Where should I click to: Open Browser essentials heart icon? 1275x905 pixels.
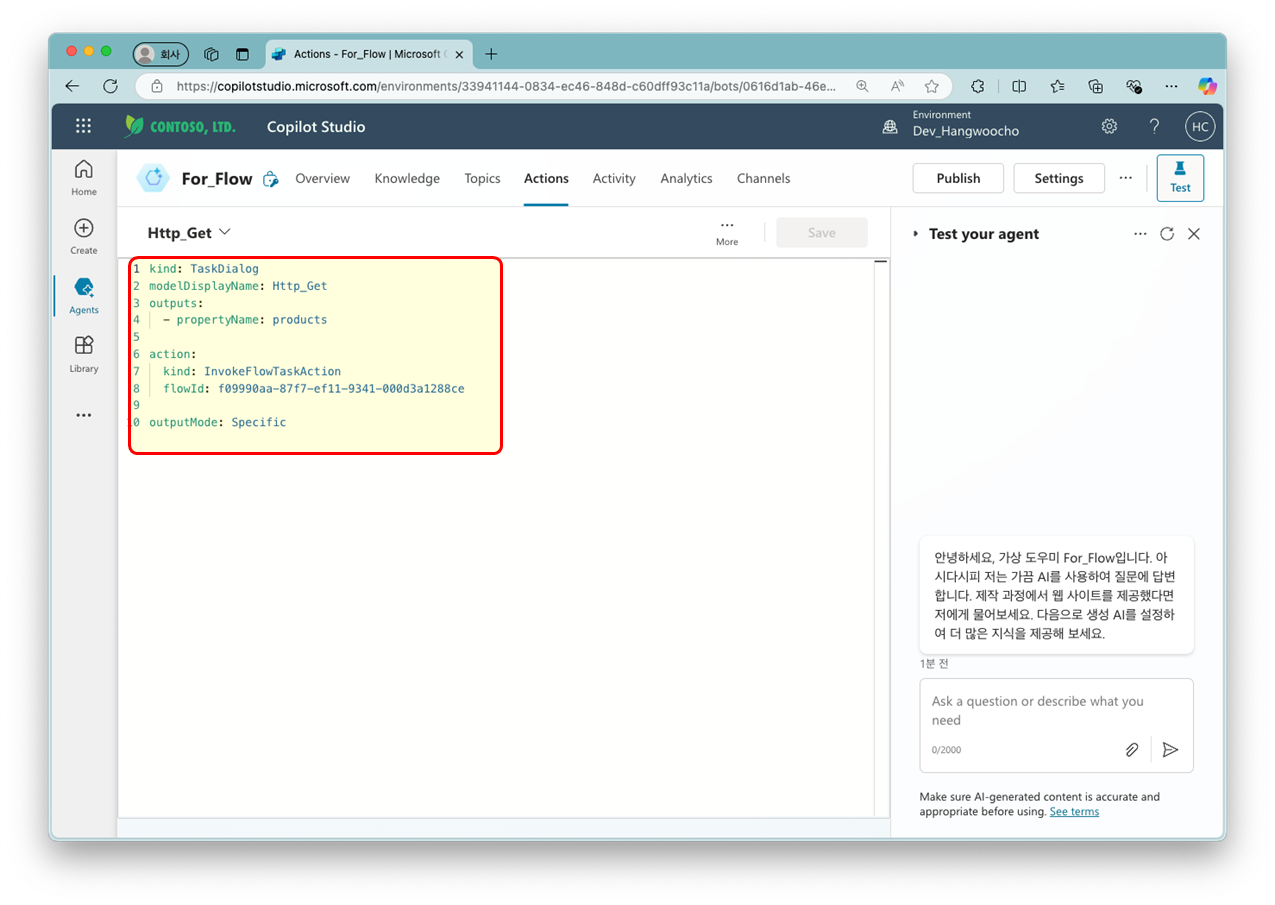coord(1134,86)
